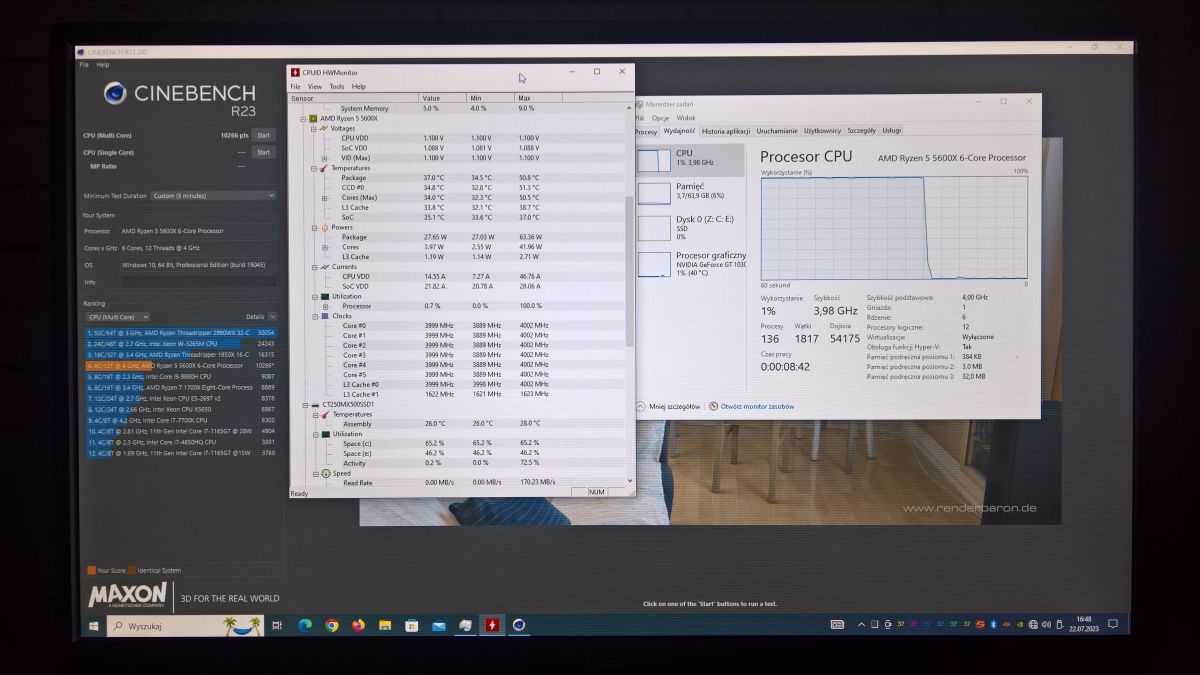1200x675 pixels.
Task: Start the CPU (Multi Core) test
Action: point(263,135)
